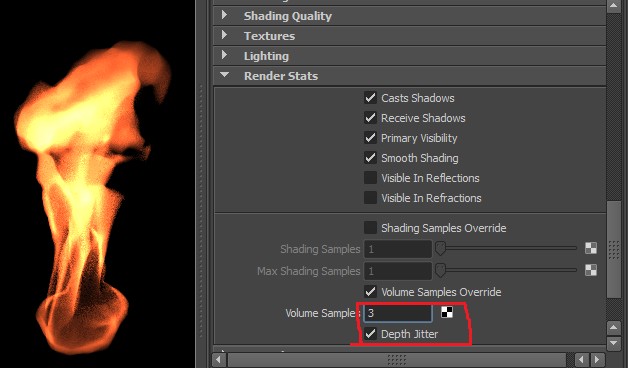Uncheck Volume Samples Override box

tap(370, 292)
